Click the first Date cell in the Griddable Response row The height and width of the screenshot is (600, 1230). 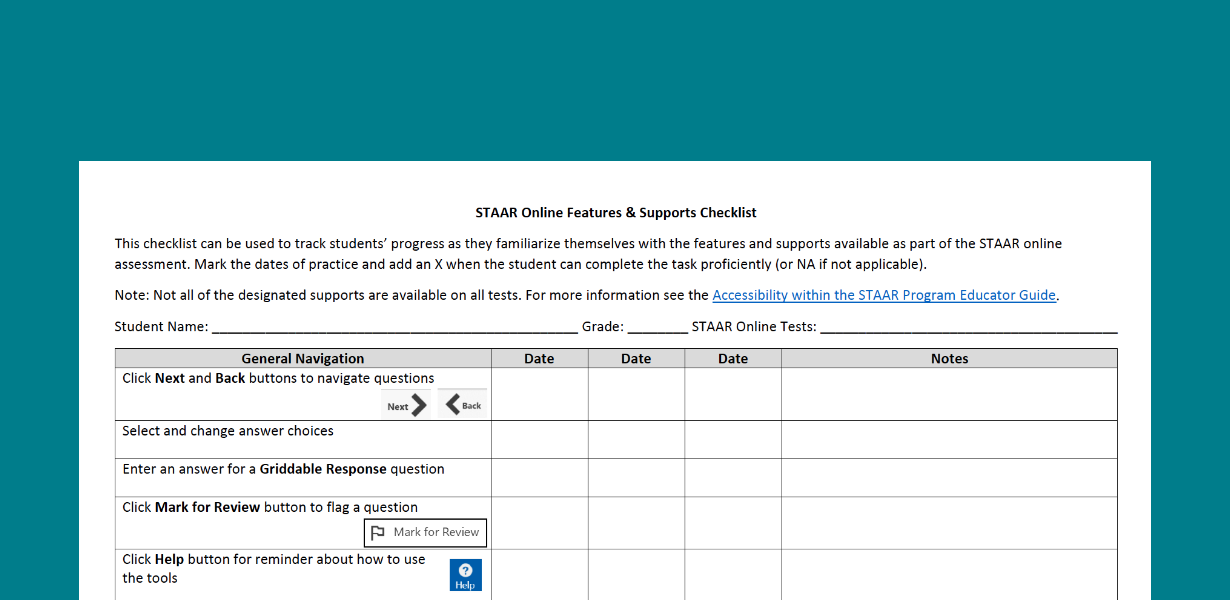click(539, 478)
